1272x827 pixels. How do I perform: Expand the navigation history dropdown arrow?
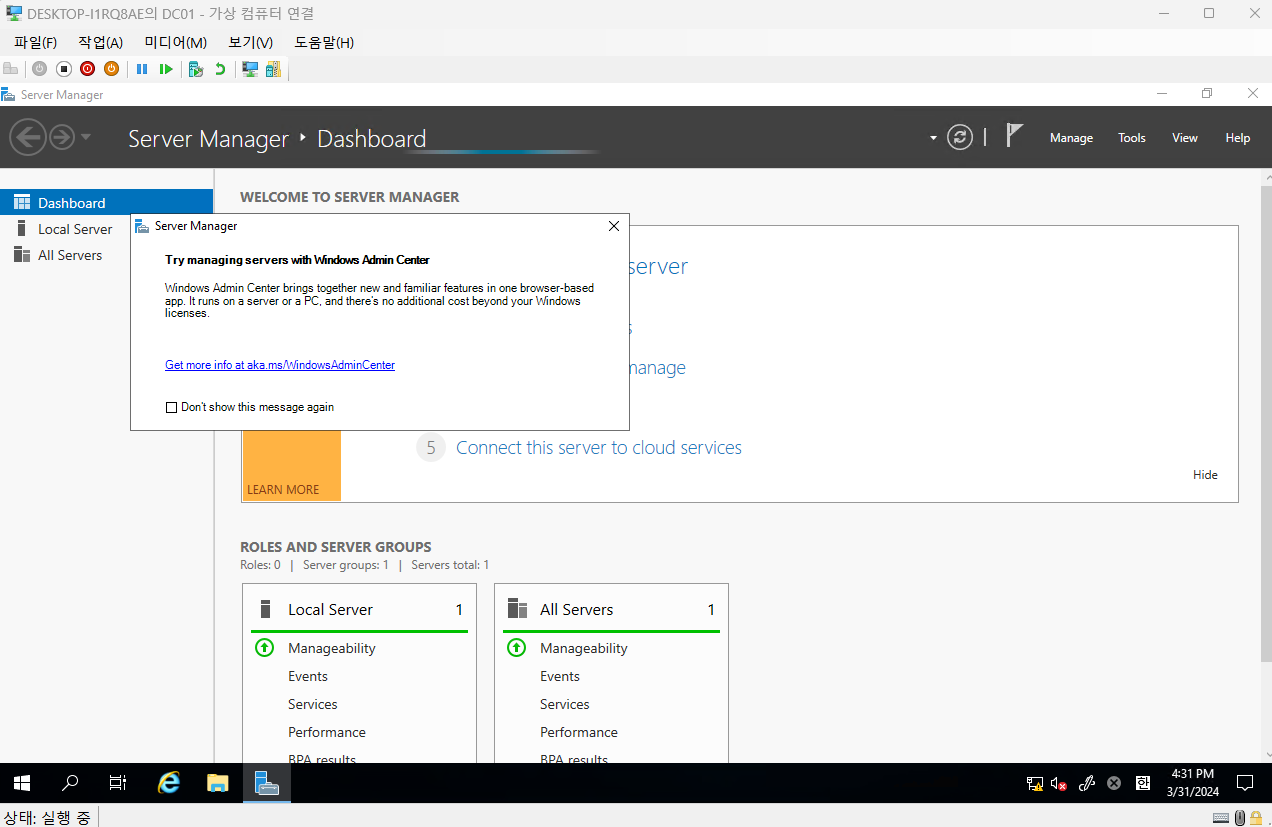(x=85, y=137)
